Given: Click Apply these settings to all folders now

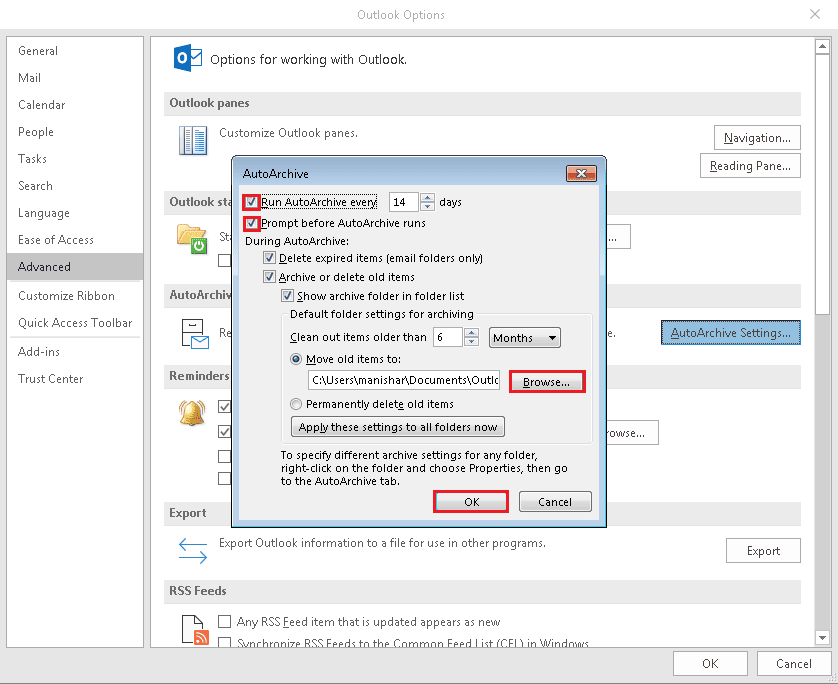Looking at the screenshot, I should [398, 427].
